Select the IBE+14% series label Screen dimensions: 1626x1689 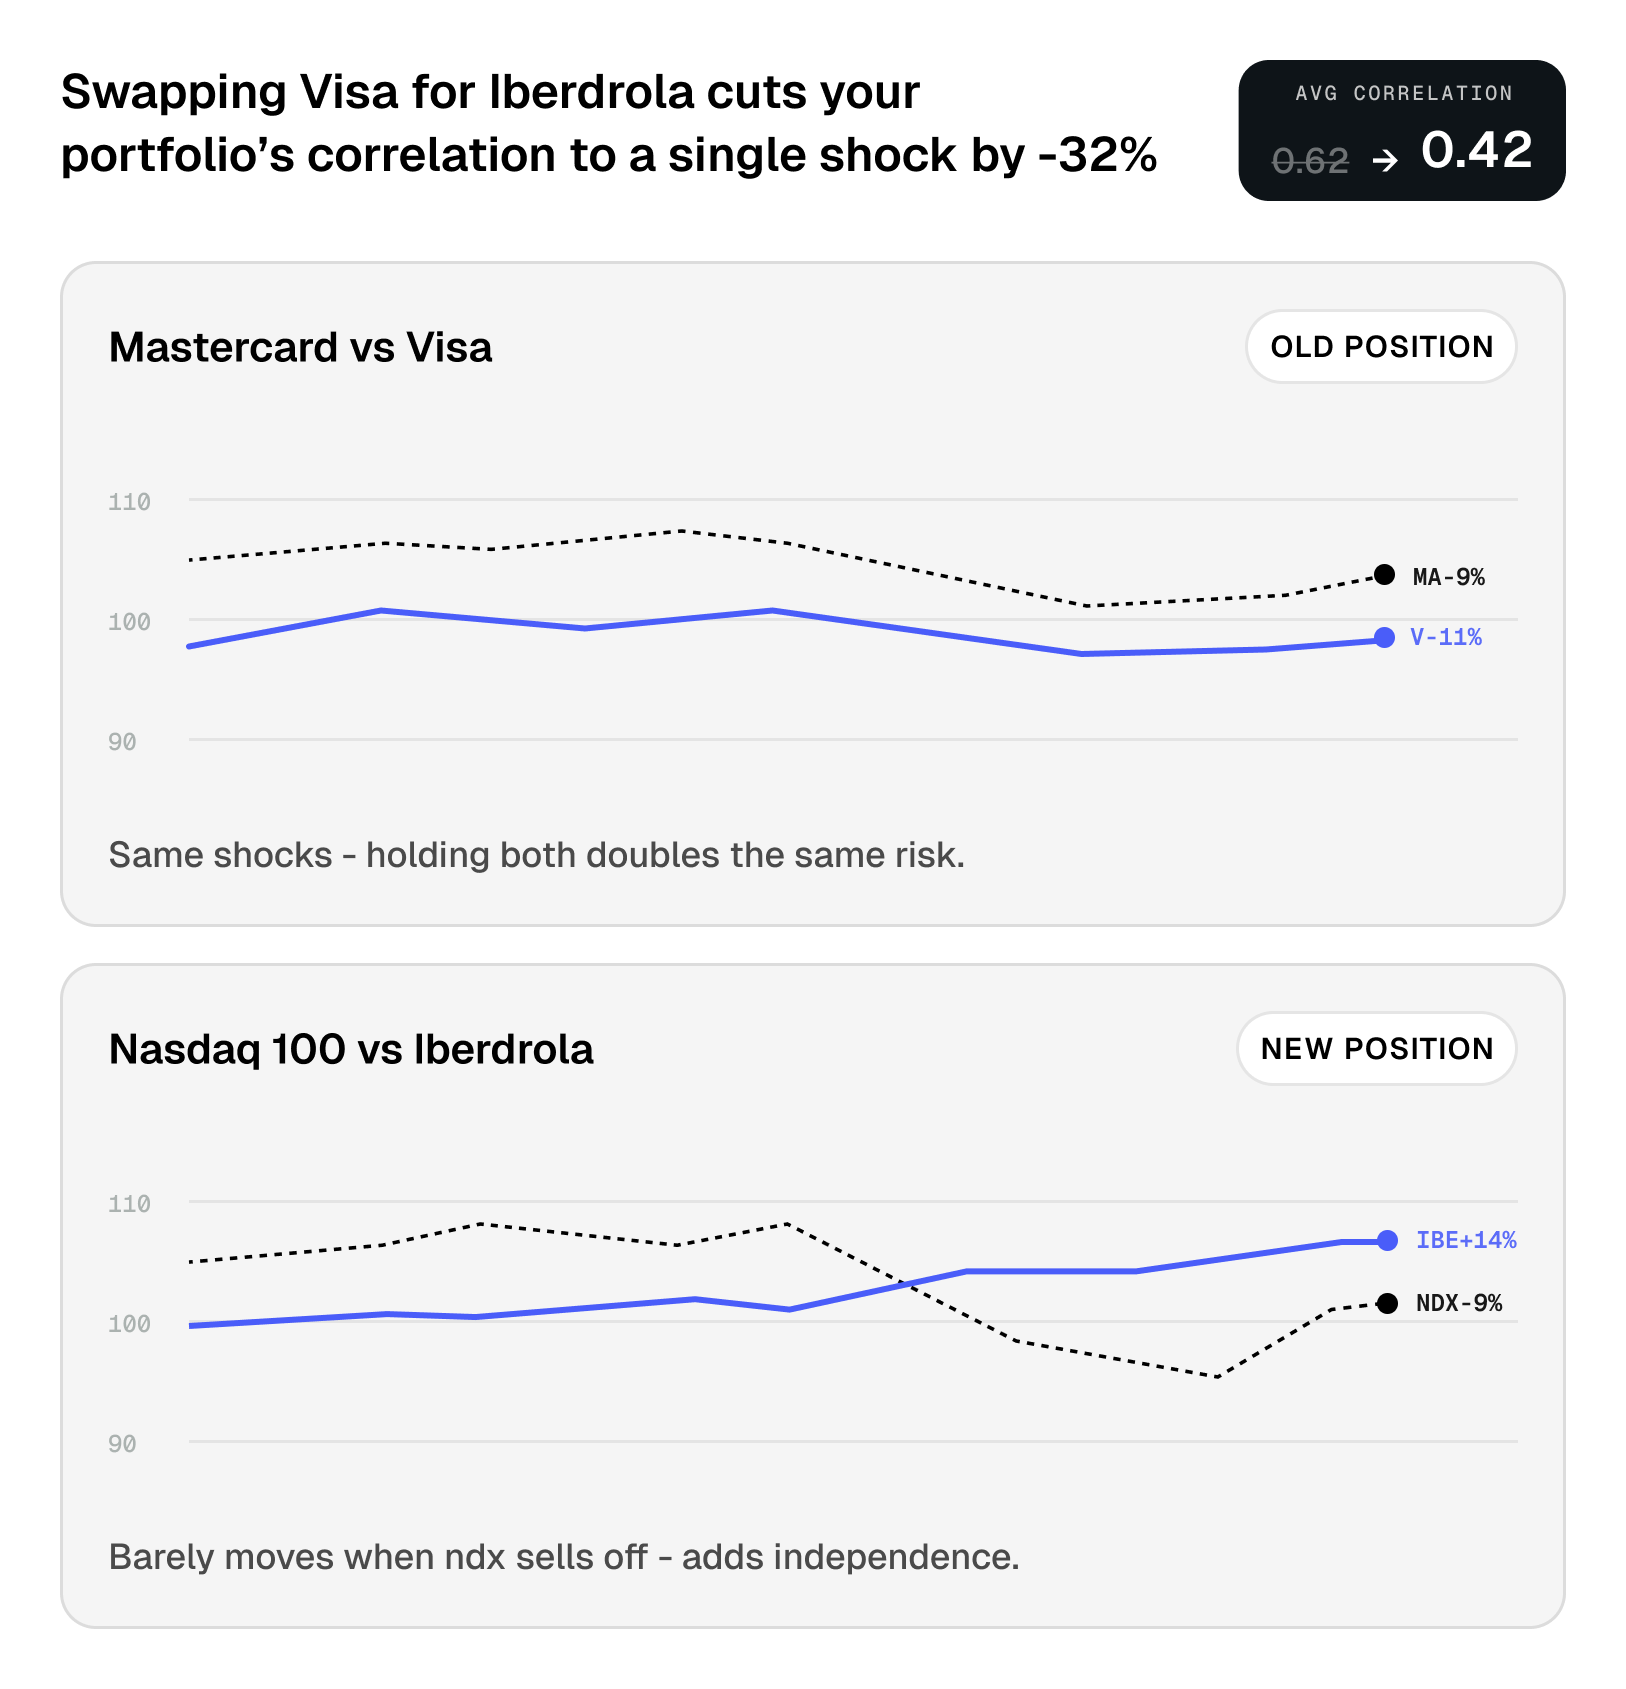coord(1466,1240)
